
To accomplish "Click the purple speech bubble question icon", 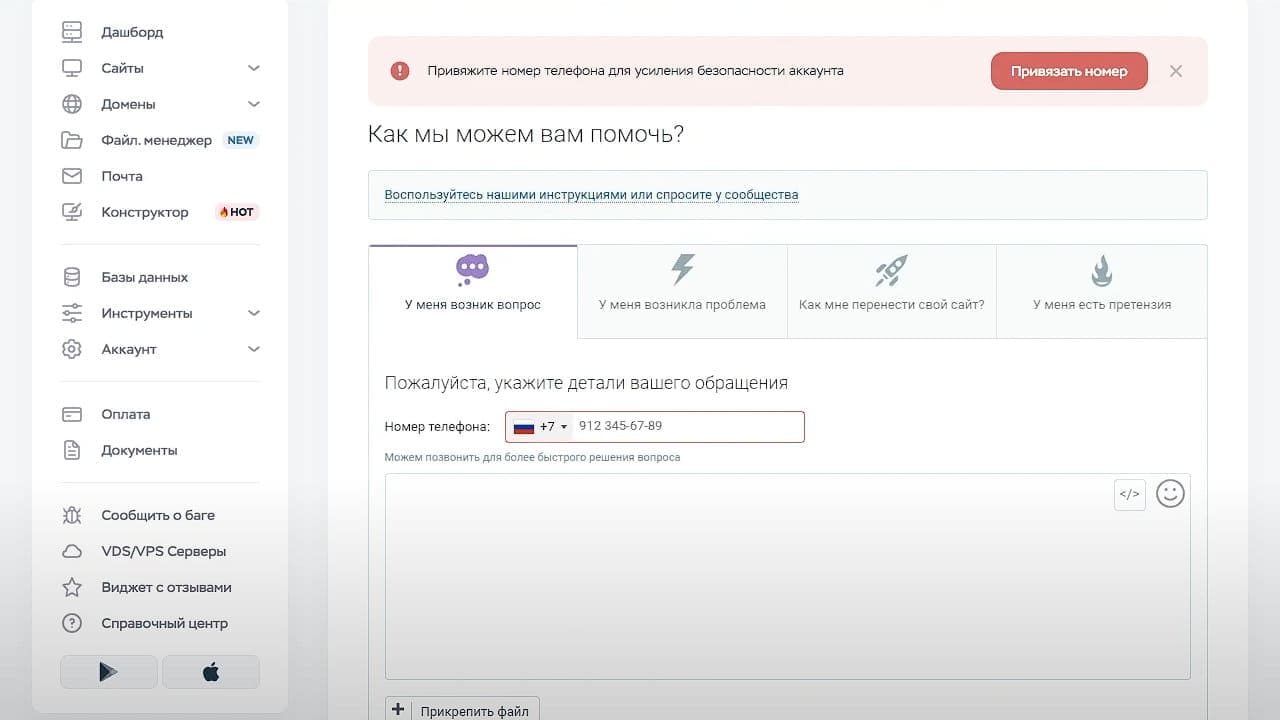I will click(x=473, y=270).
